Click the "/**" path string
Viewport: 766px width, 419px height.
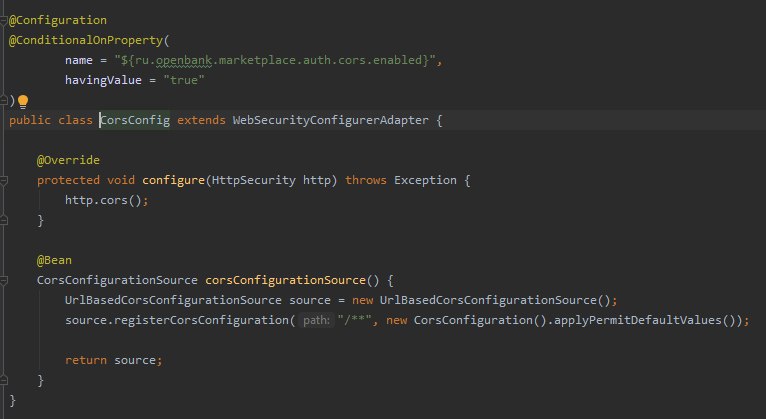(x=354, y=320)
